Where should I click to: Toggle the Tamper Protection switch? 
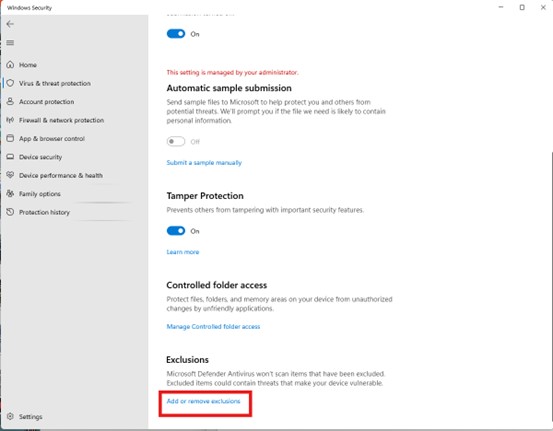pos(176,231)
